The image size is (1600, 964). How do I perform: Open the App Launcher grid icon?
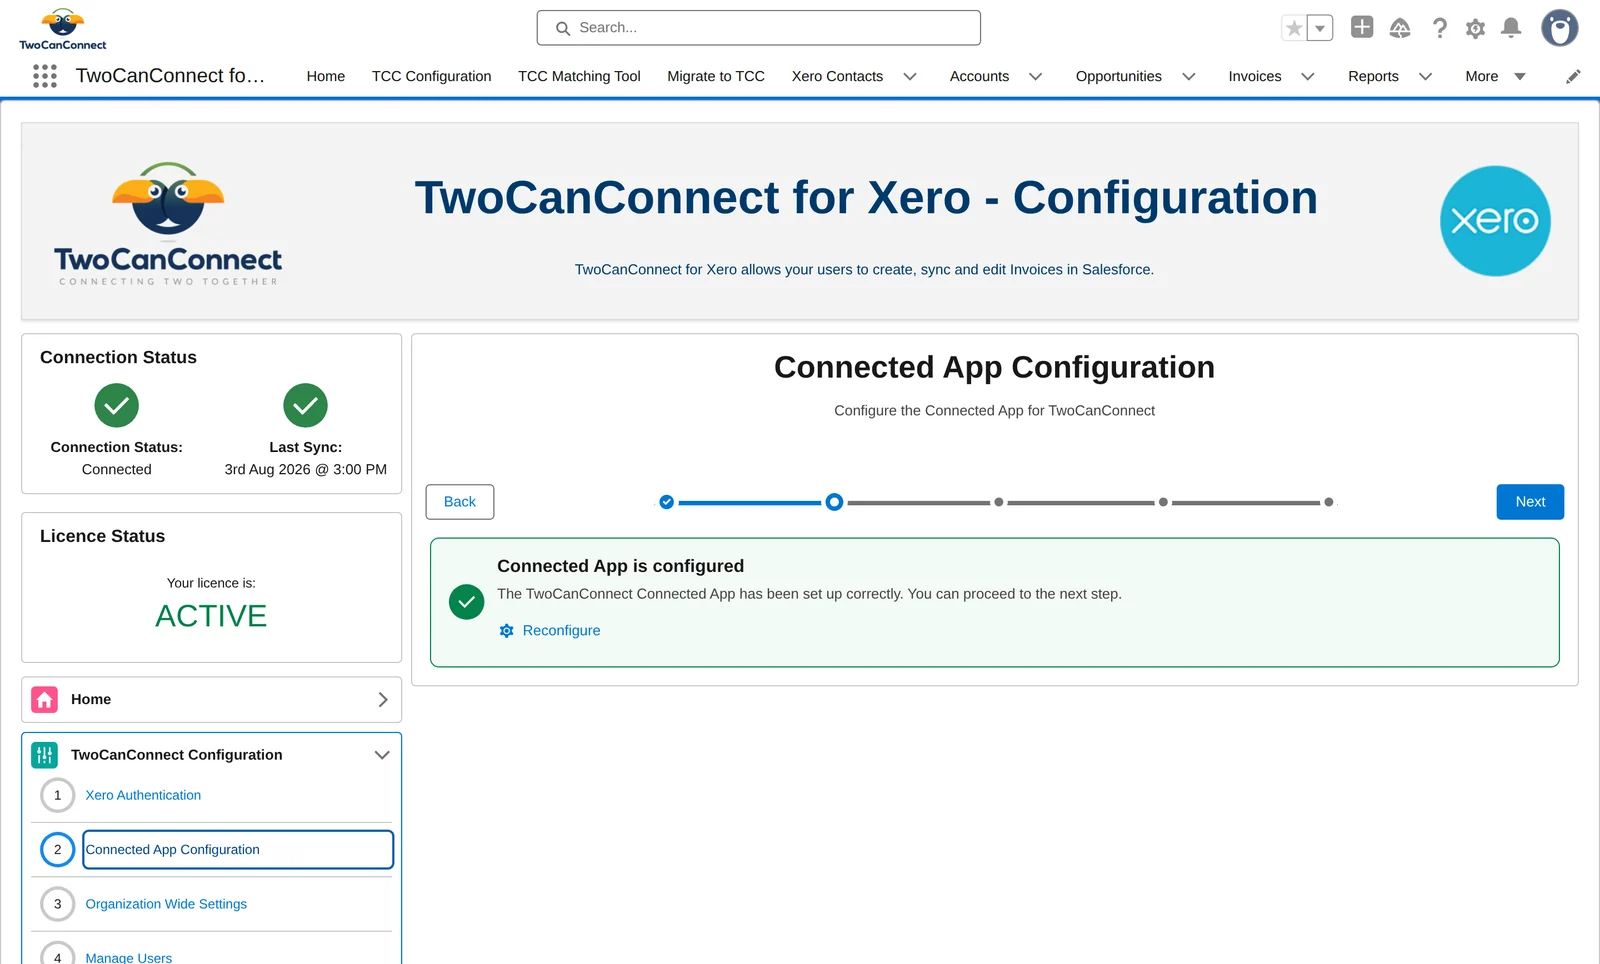coord(45,76)
